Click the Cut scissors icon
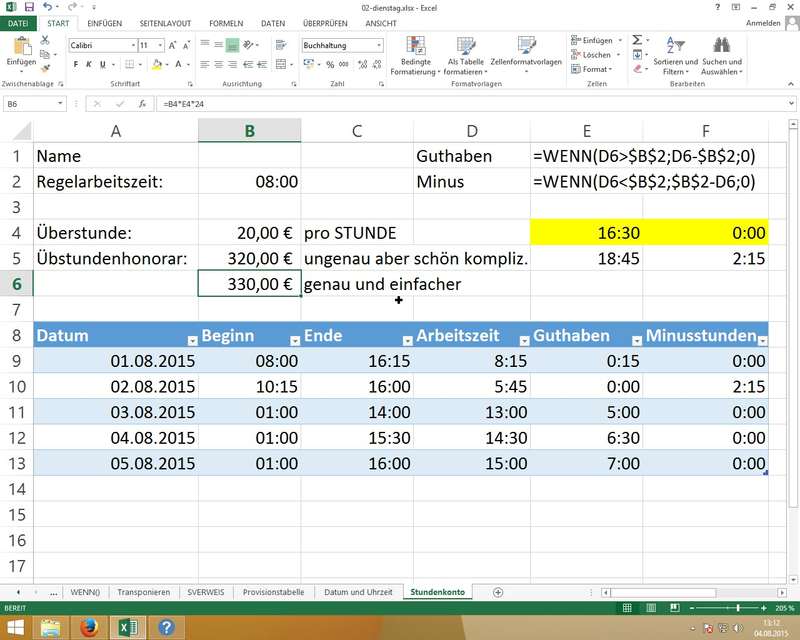 [x=45, y=40]
